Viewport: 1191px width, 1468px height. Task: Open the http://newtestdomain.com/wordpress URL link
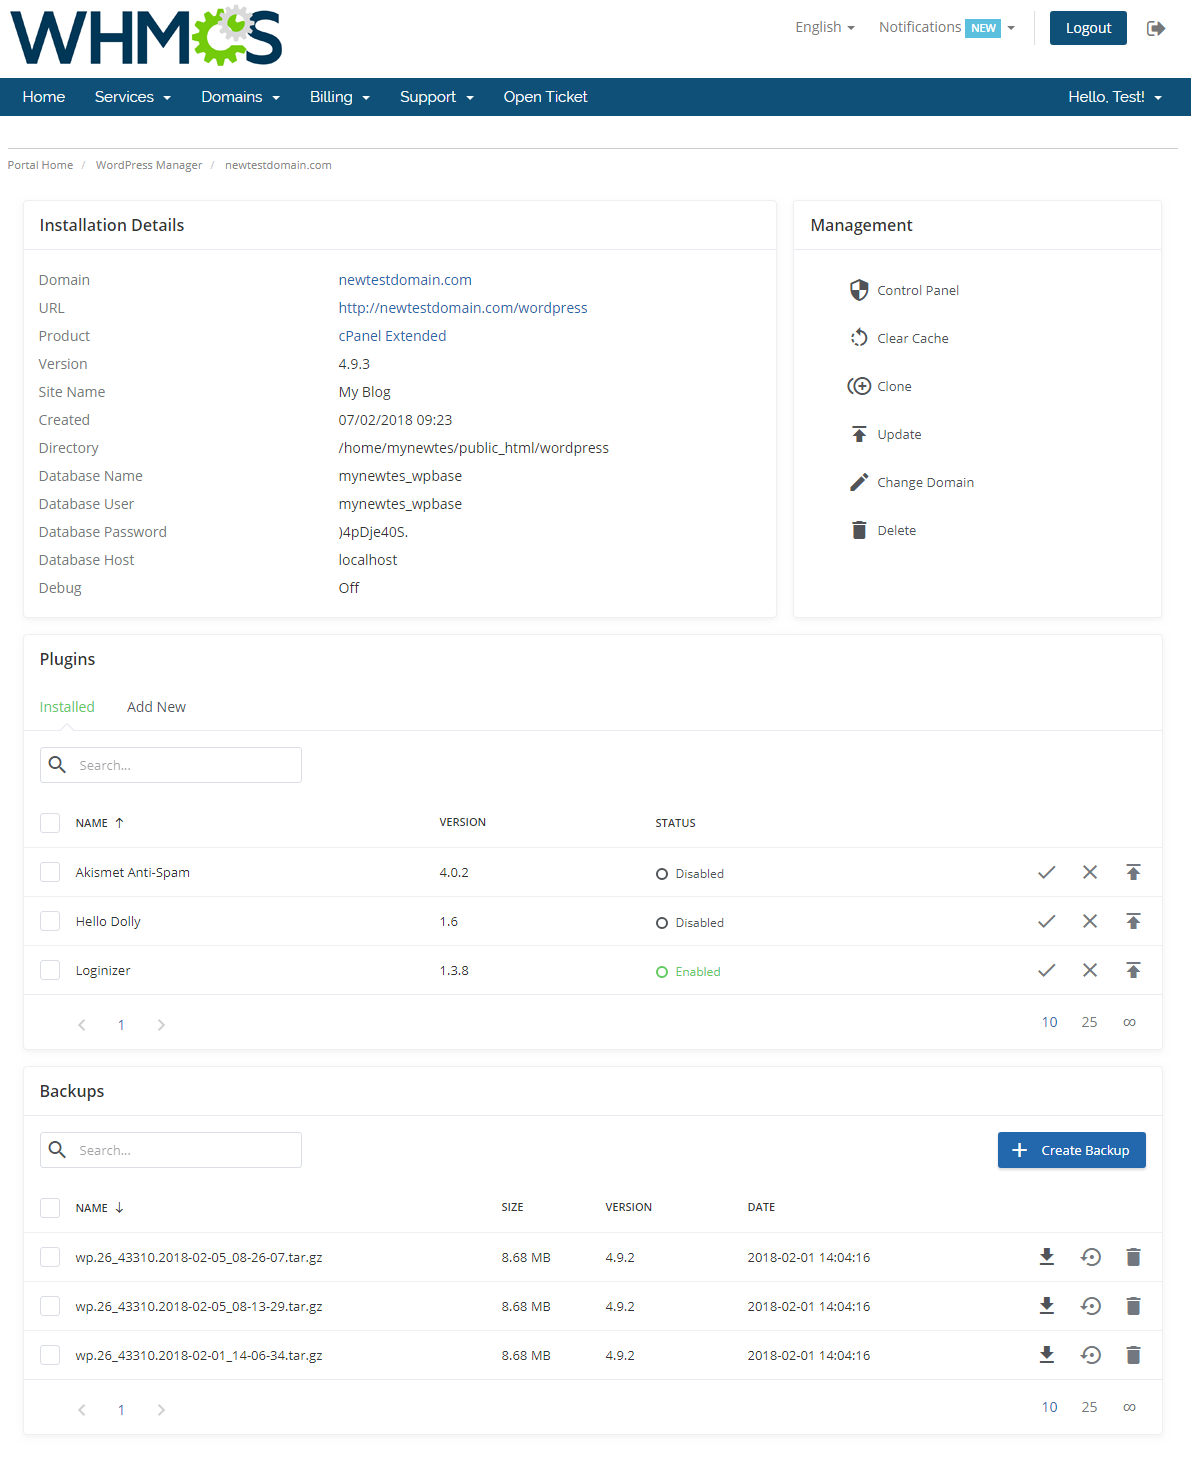point(463,308)
